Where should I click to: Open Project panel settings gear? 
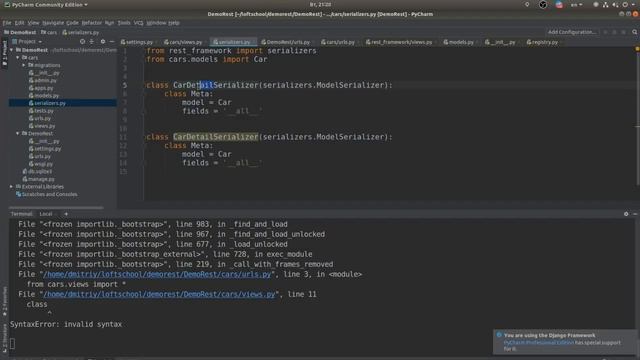coord(102,42)
